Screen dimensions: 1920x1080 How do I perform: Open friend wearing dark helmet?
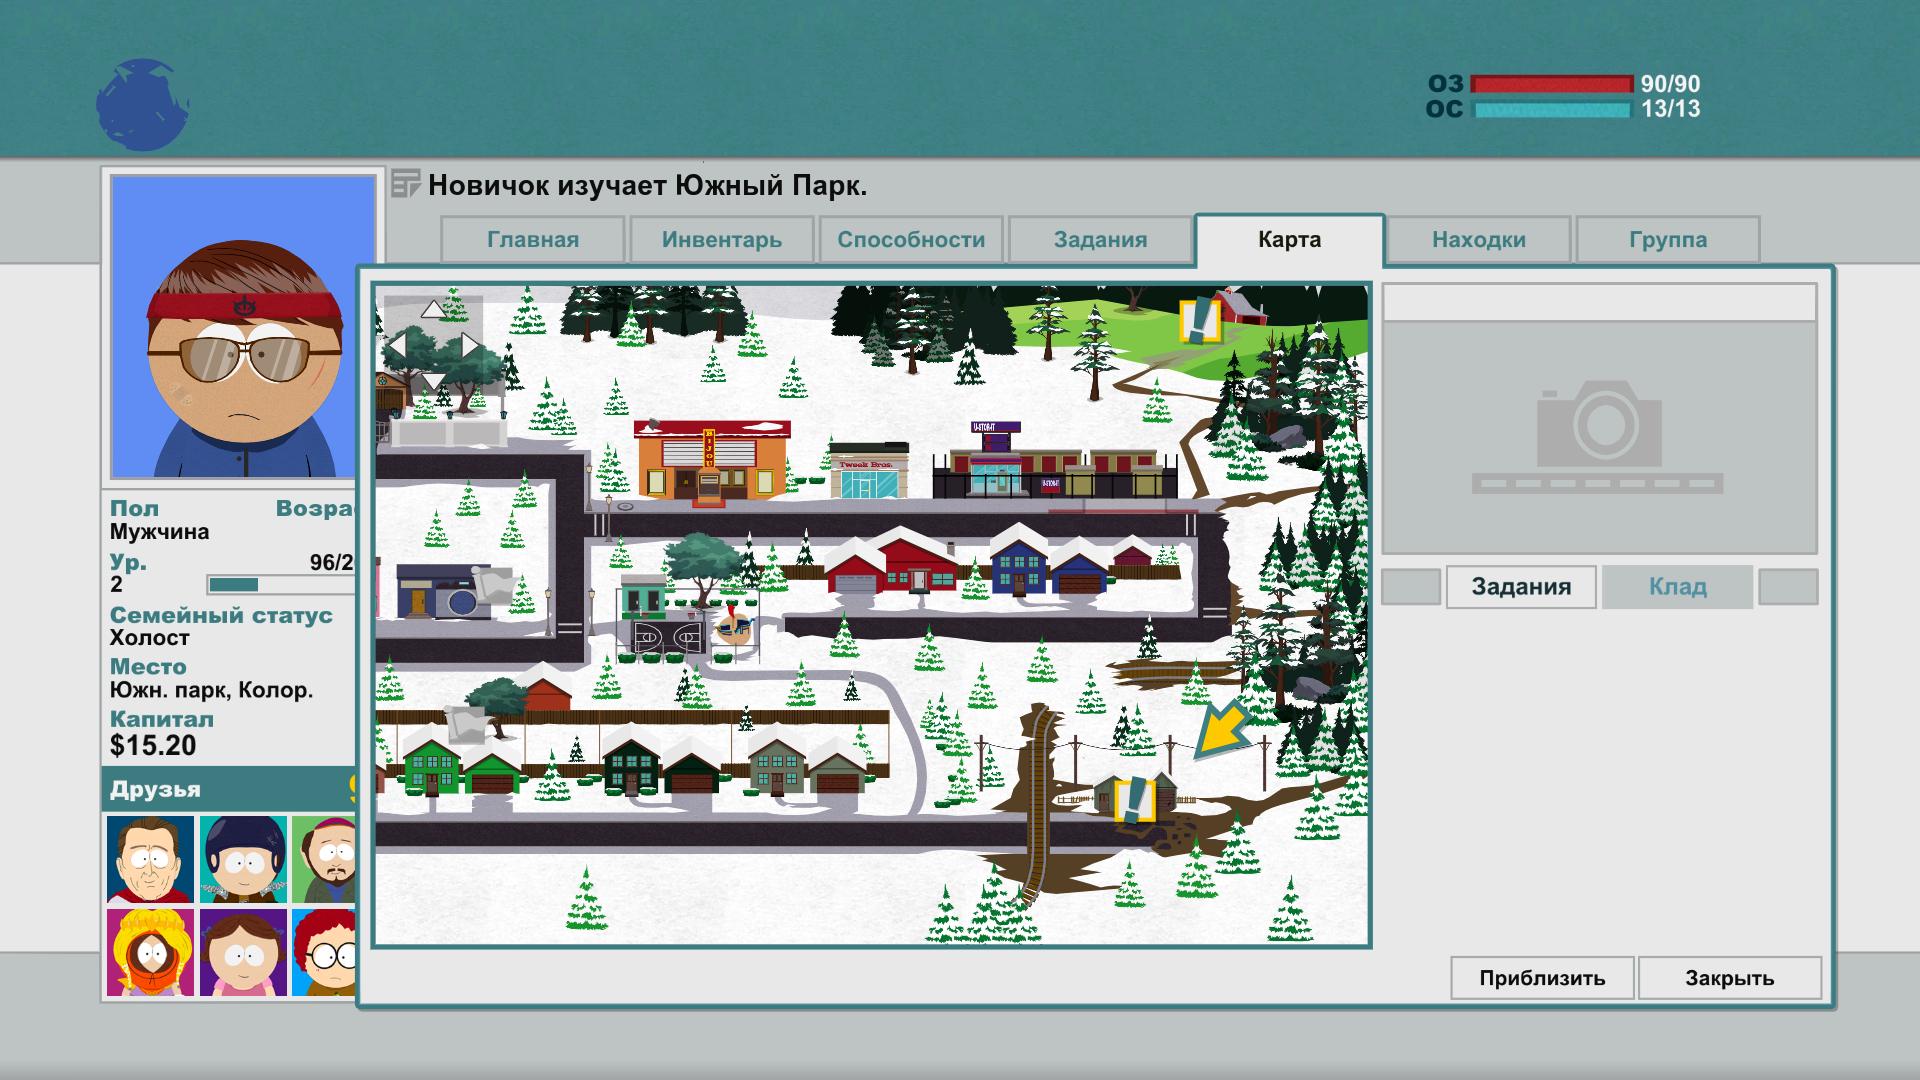click(x=243, y=859)
